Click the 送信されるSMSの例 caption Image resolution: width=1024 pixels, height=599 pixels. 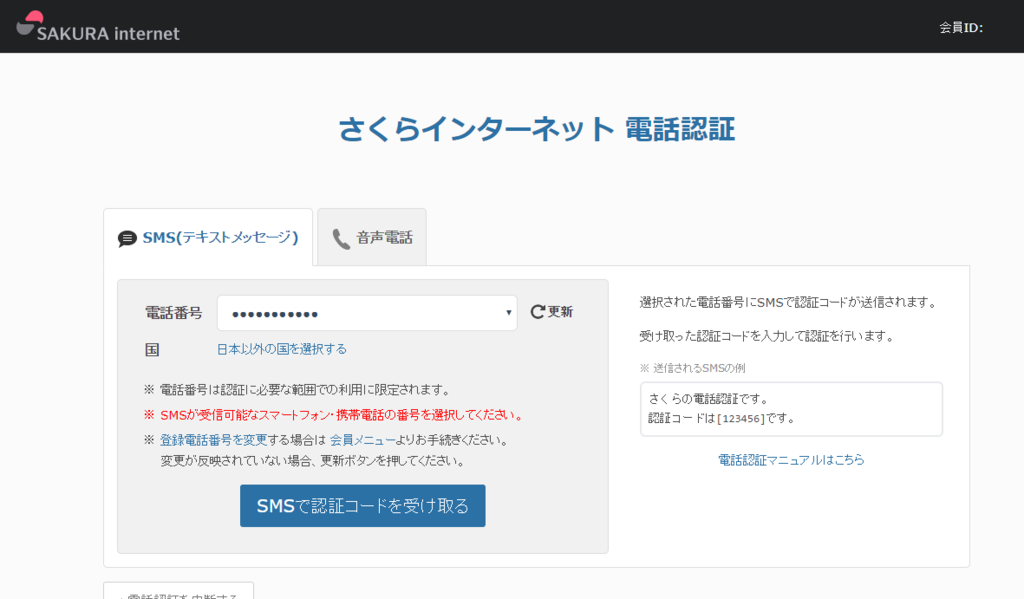[x=692, y=368]
